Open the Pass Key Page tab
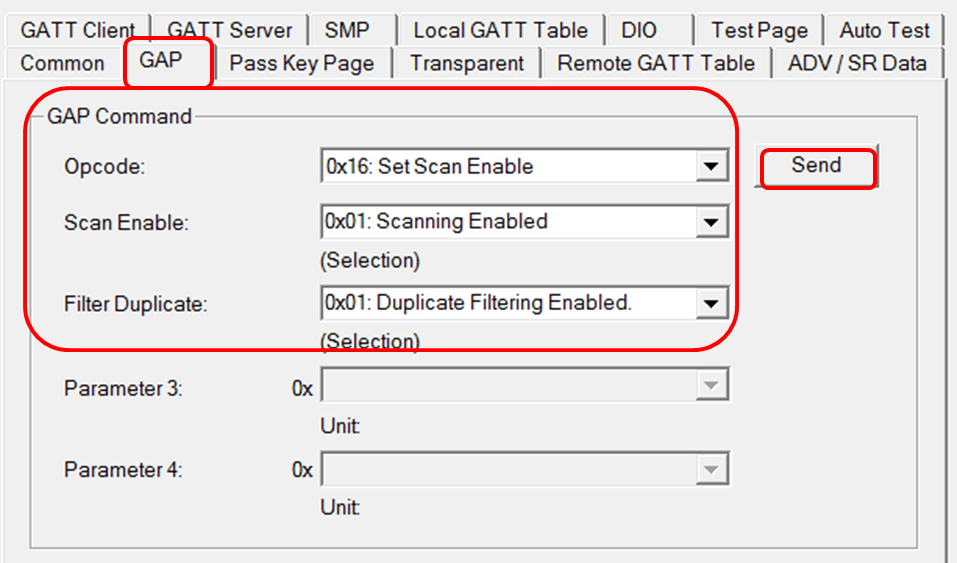Viewport: 957px width, 563px height. click(302, 63)
